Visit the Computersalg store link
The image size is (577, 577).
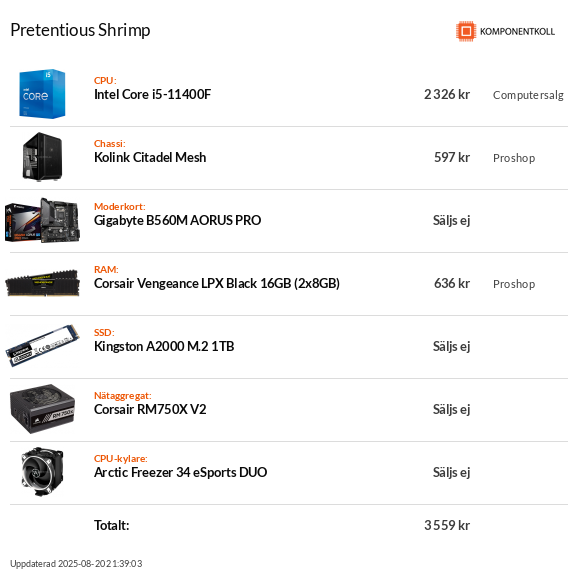(528, 95)
